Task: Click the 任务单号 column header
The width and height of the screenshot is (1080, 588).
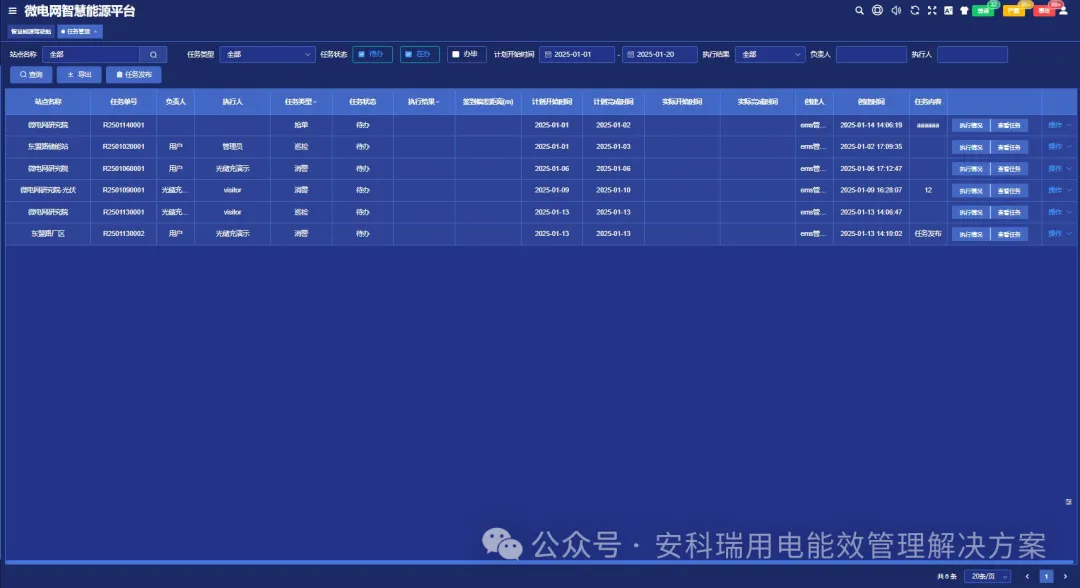Action: coord(123,102)
